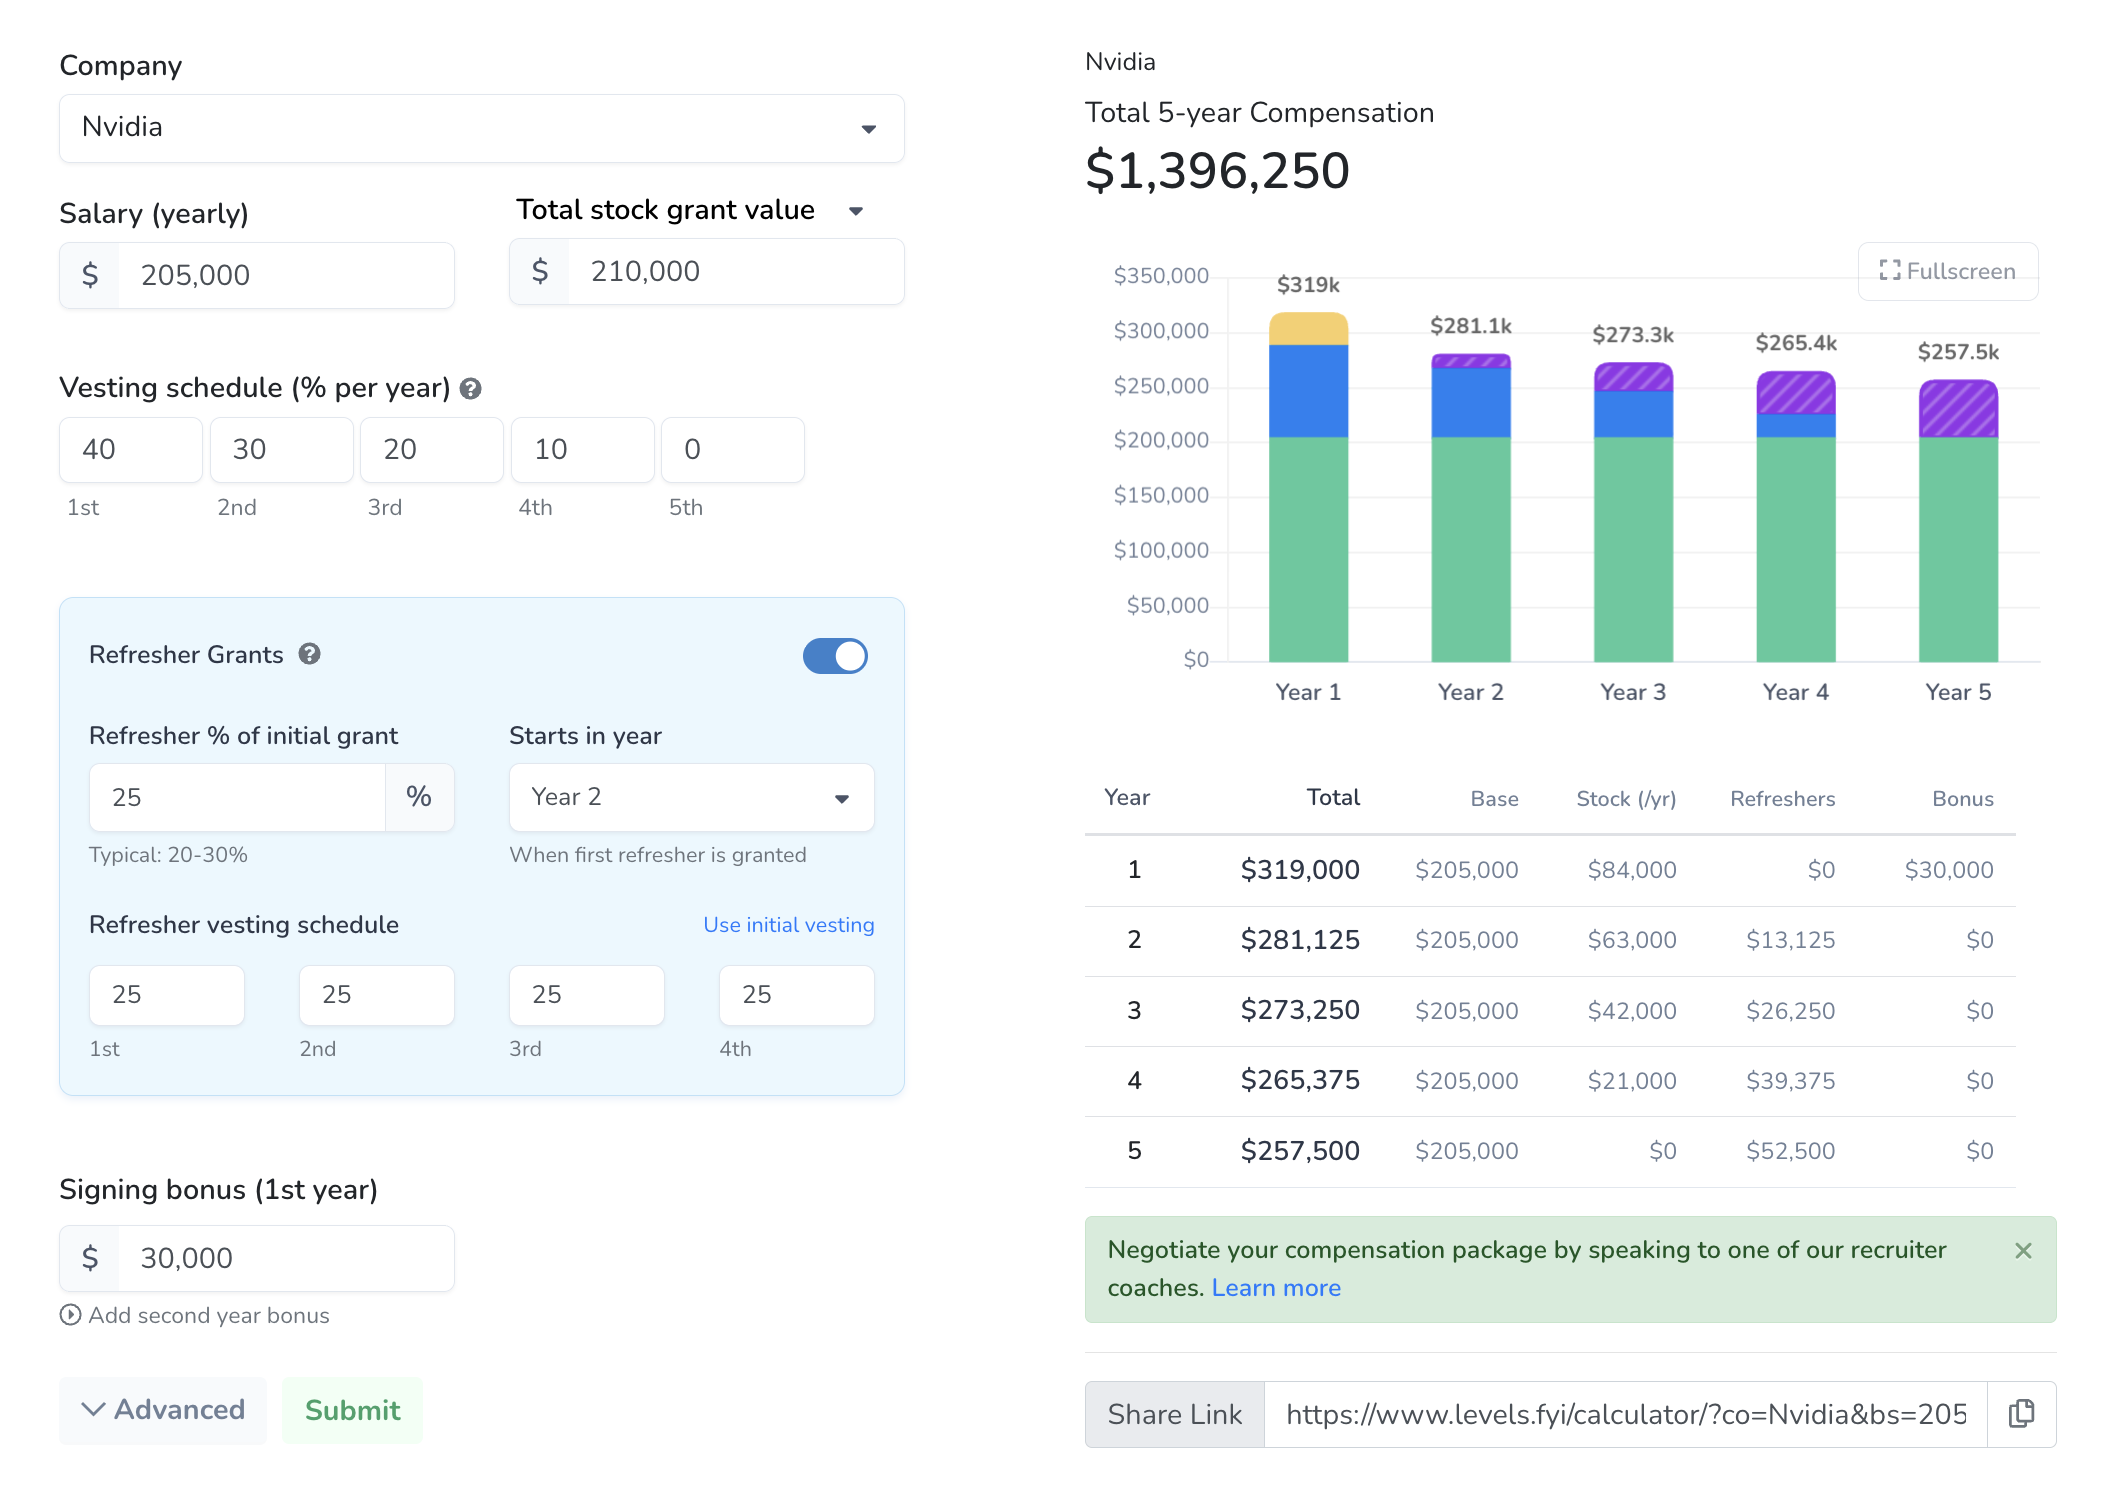Open the Company dropdown showing Nvidia
Viewport: 2102px width, 1510px height.
click(481, 128)
